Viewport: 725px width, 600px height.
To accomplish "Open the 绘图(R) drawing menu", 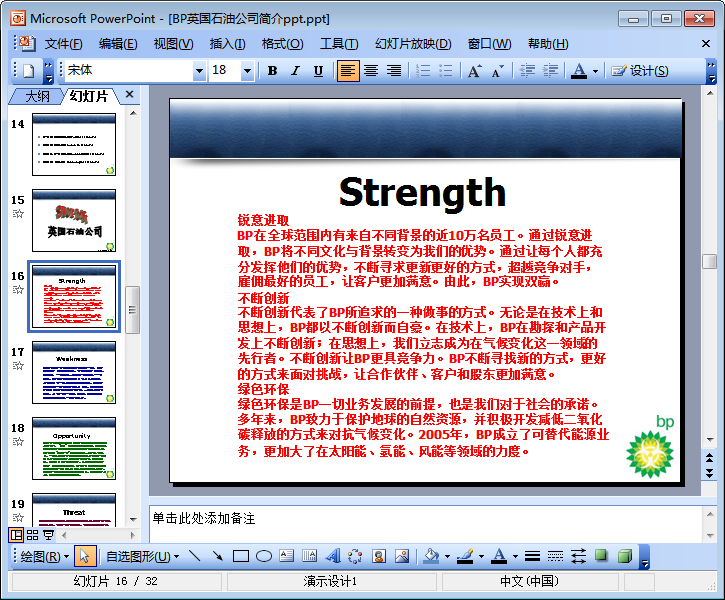I will (44, 556).
